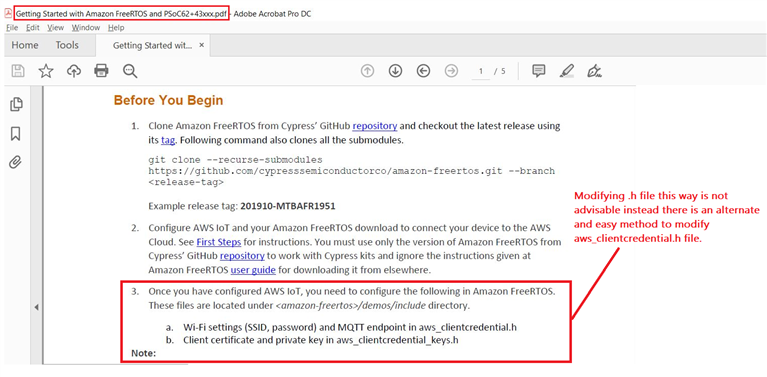Click the next view right-arrow icon

coord(451,71)
